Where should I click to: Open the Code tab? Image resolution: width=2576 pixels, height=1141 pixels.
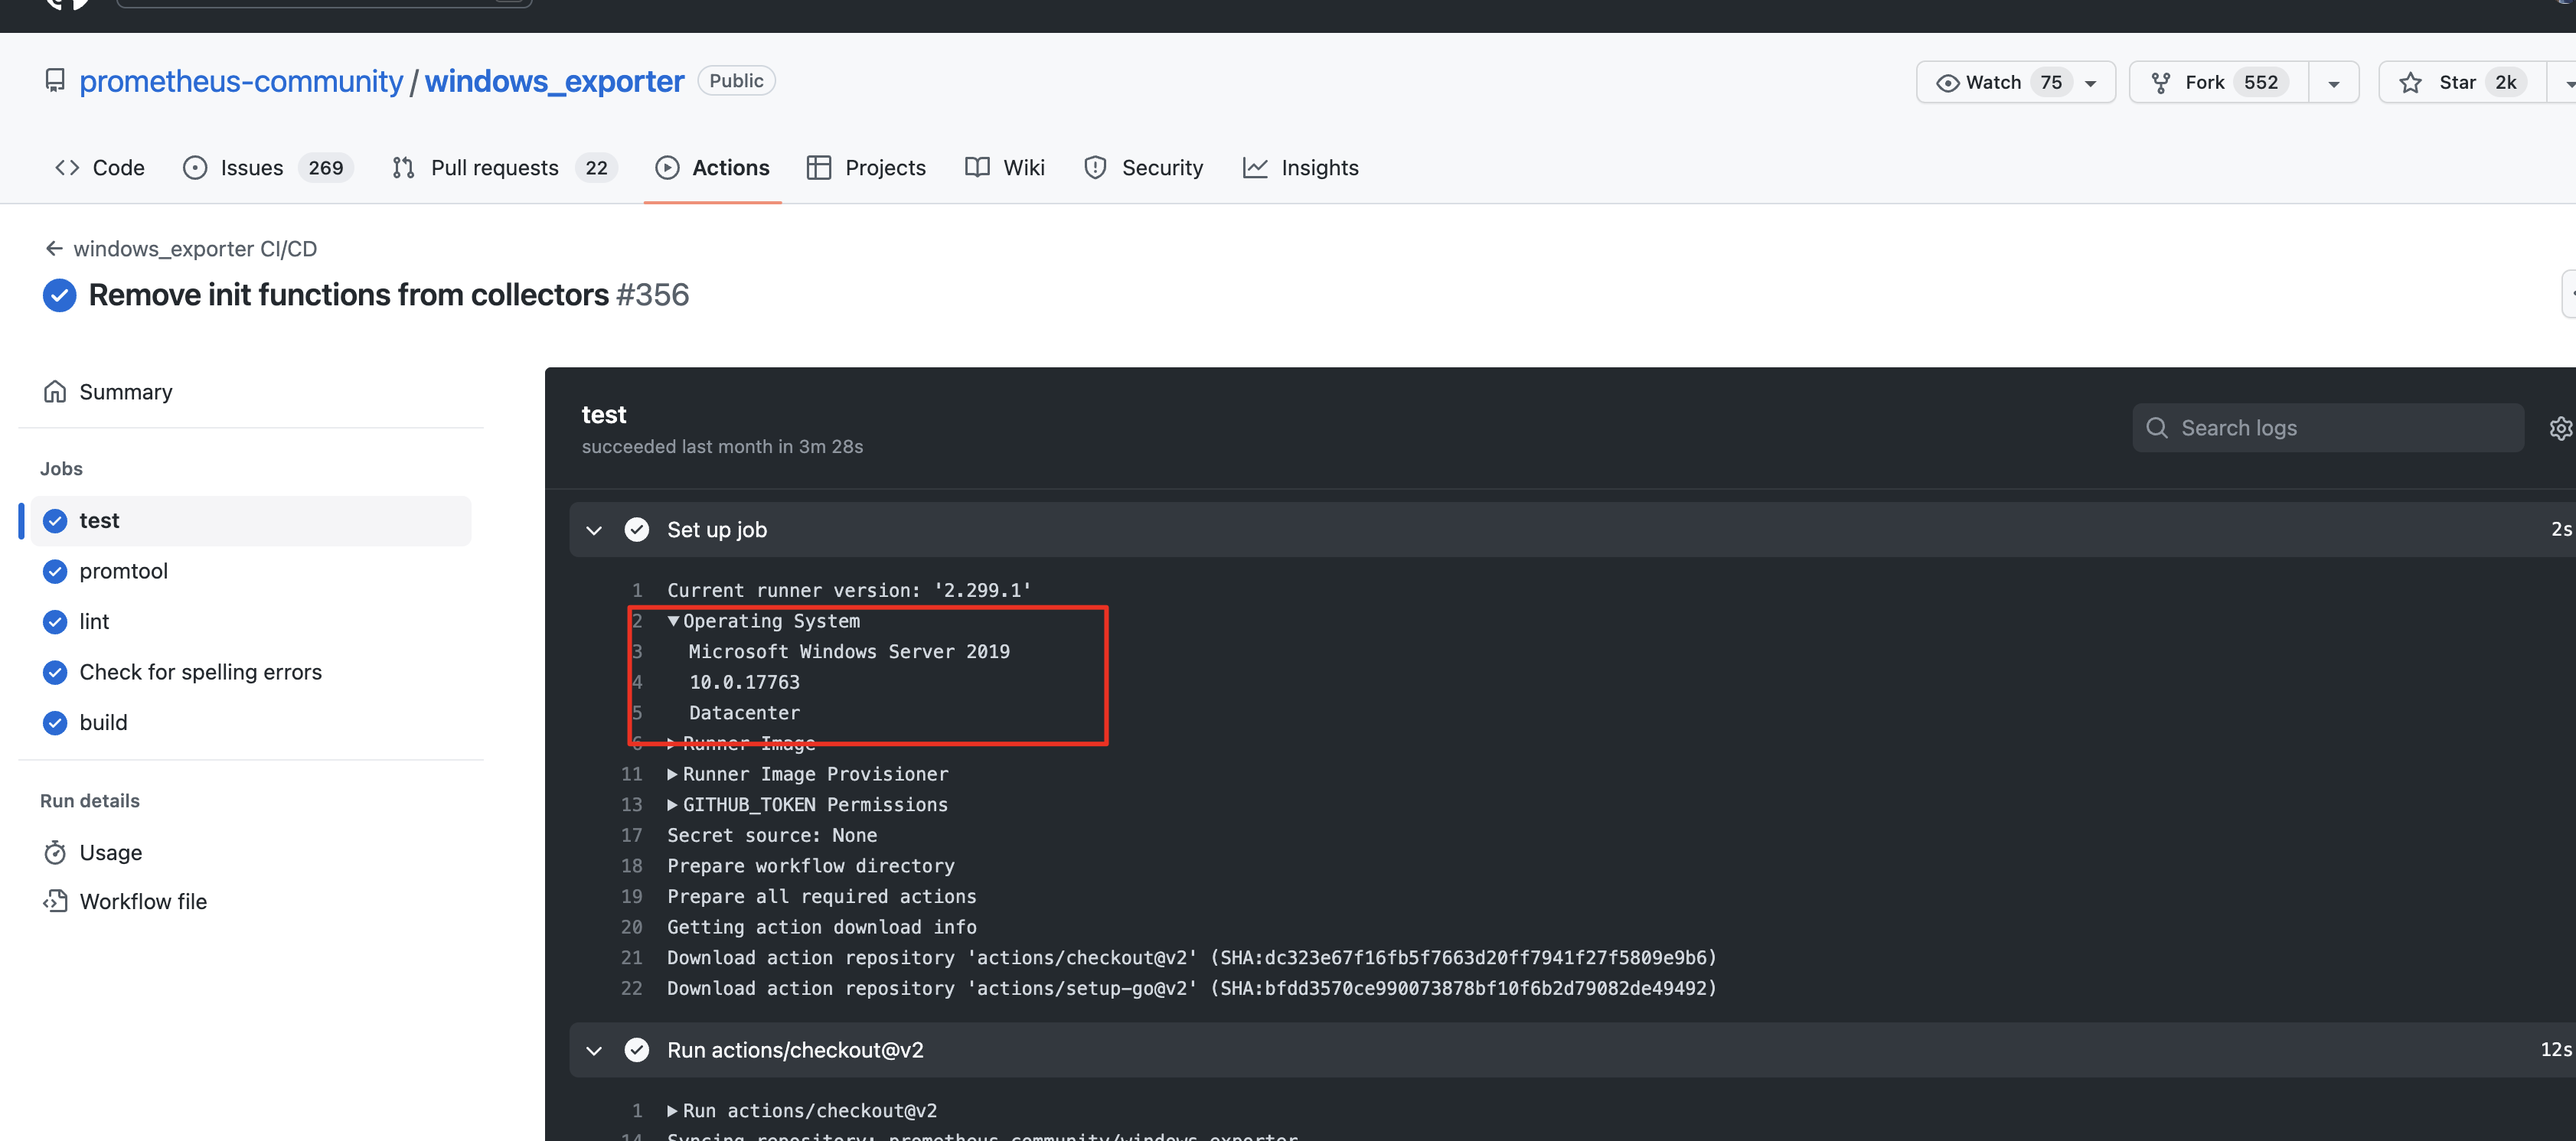99,168
